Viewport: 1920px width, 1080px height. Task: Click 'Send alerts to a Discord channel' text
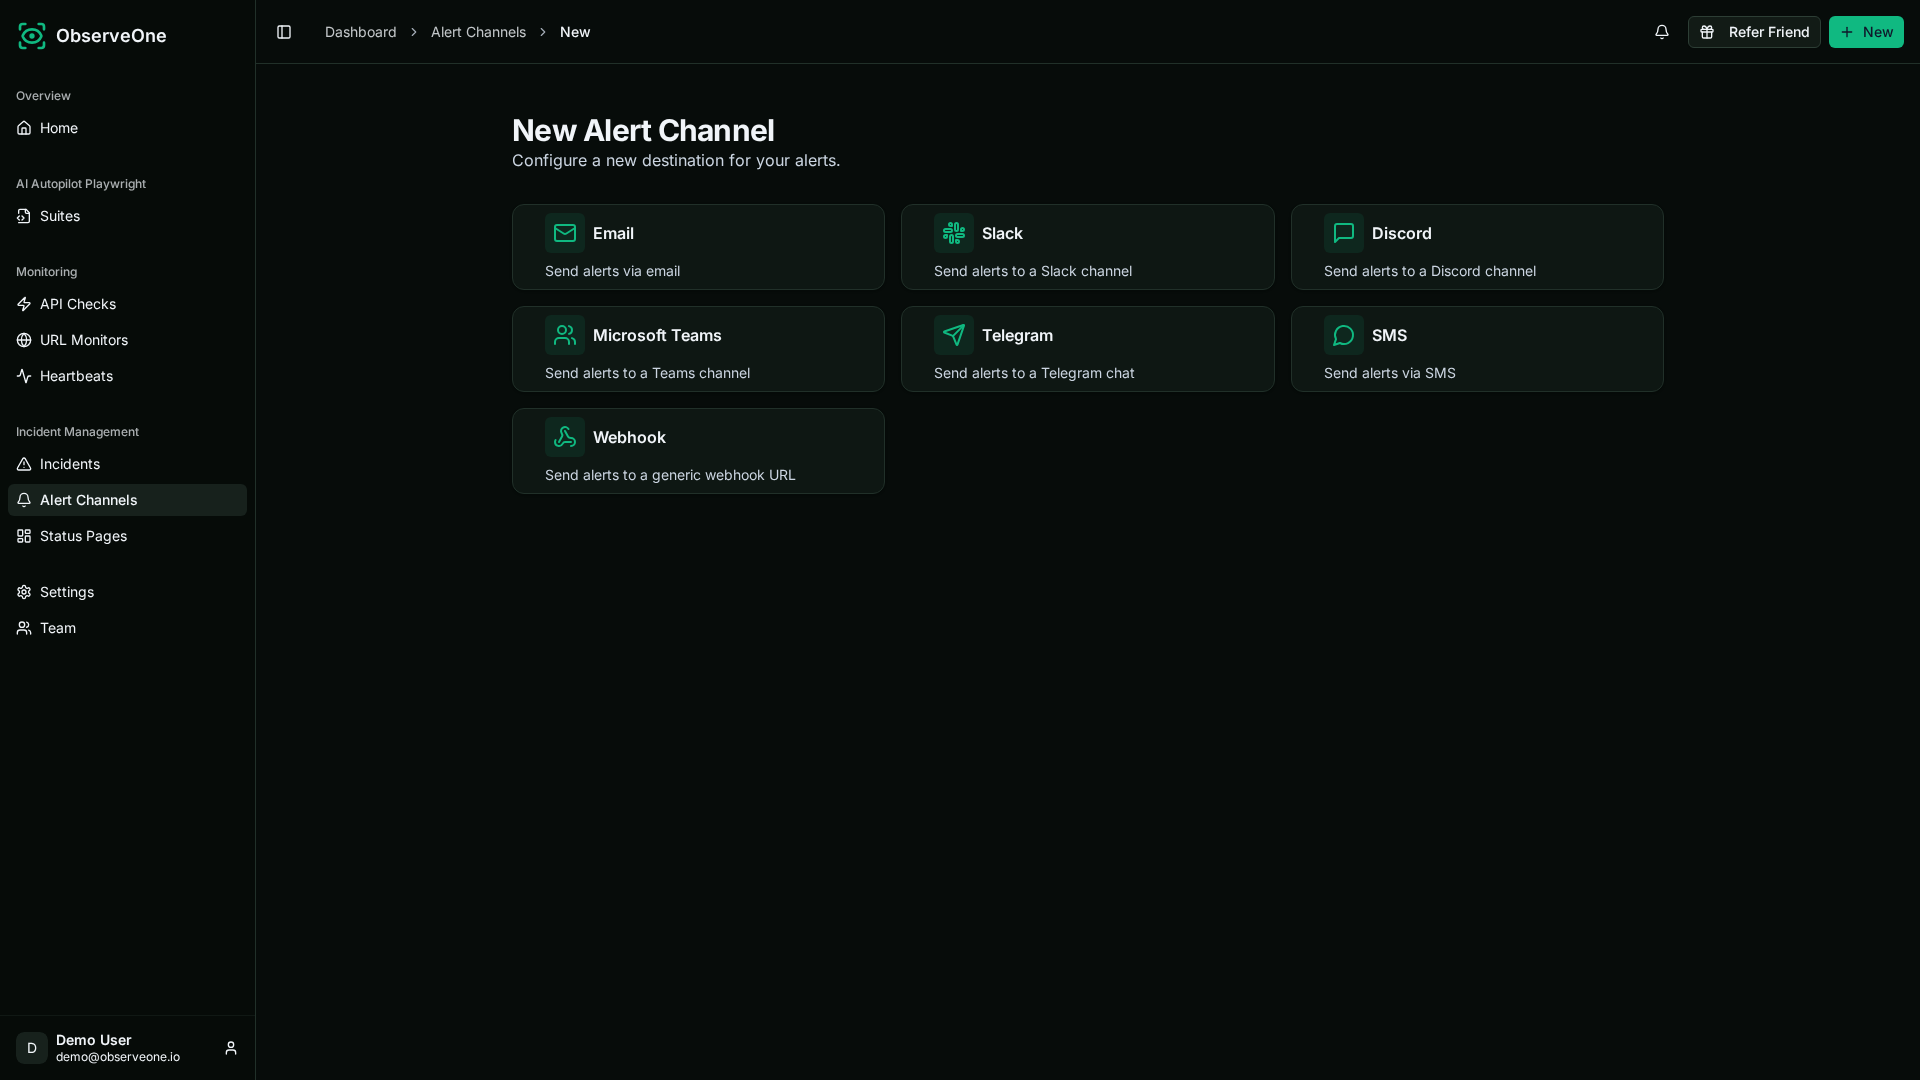pos(1430,271)
